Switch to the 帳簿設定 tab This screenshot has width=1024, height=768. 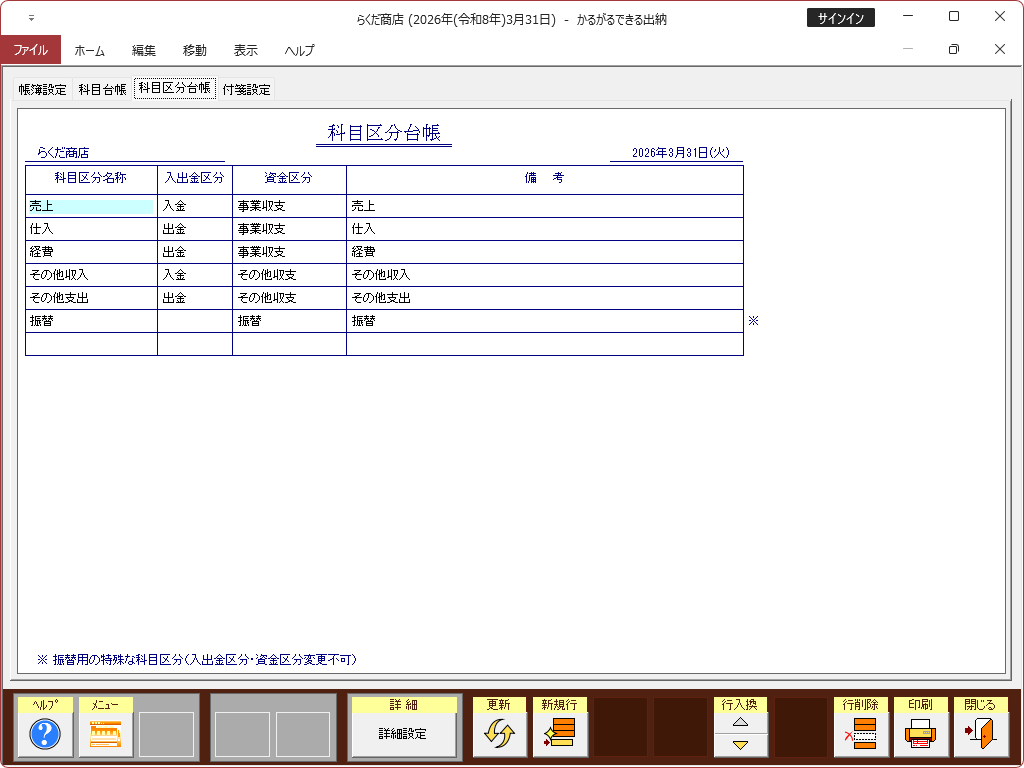pos(43,89)
